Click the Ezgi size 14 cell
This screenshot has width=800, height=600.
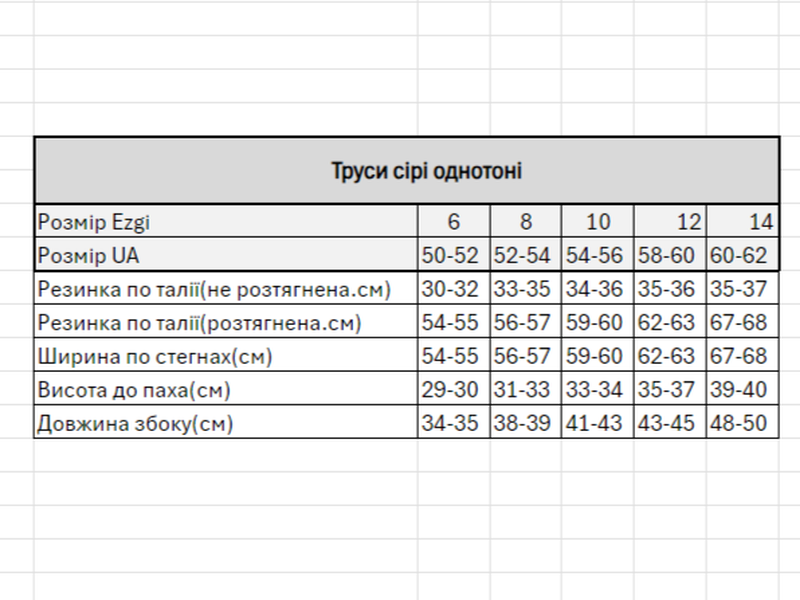[x=743, y=221]
